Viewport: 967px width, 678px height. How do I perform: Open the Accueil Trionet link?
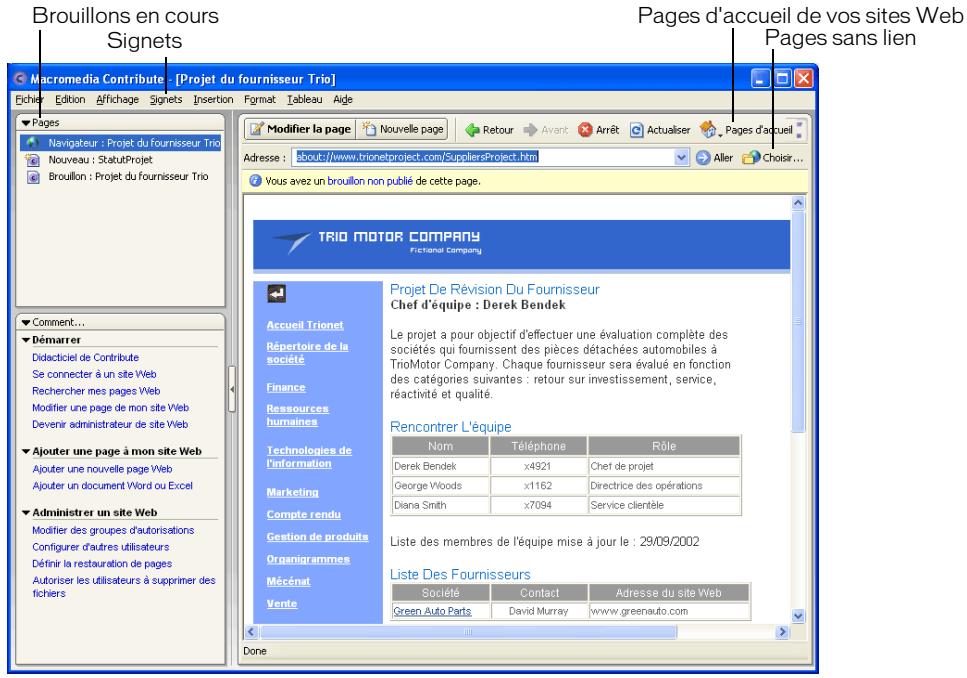click(305, 325)
